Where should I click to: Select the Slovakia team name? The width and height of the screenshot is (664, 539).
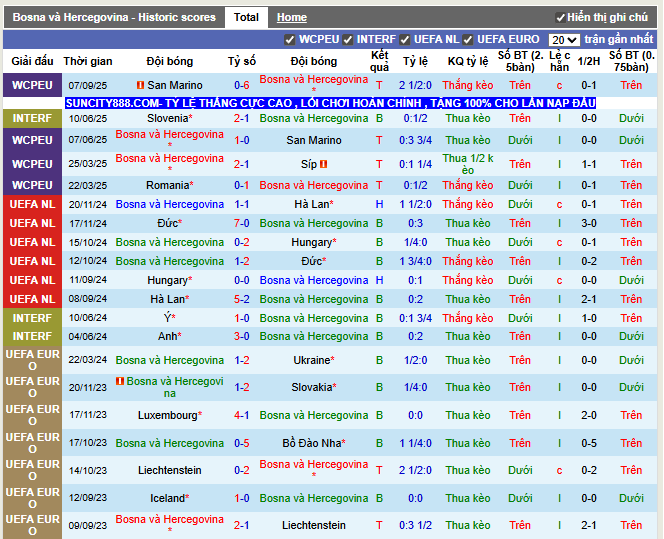(311, 387)
